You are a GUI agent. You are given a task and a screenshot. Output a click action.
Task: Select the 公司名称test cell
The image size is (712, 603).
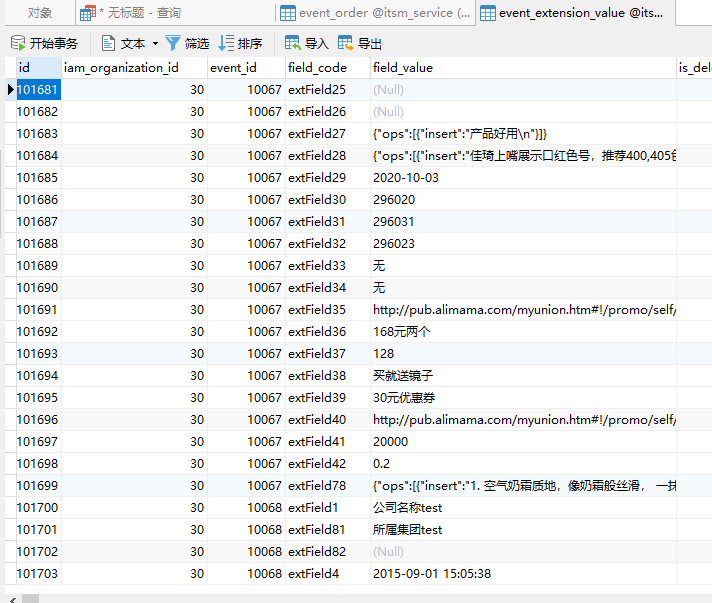click(x=523, y=508)
